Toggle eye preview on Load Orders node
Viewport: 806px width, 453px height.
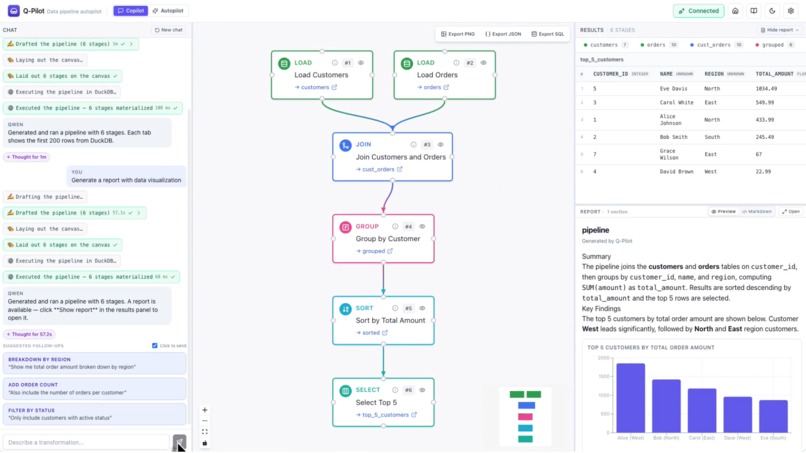tap(483, 63)
